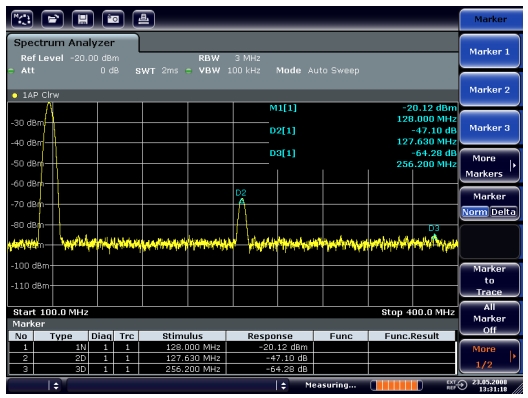Click Stop 400.0 MHz label
This screenshot has width=528, height=398.
tap(418, 312)
